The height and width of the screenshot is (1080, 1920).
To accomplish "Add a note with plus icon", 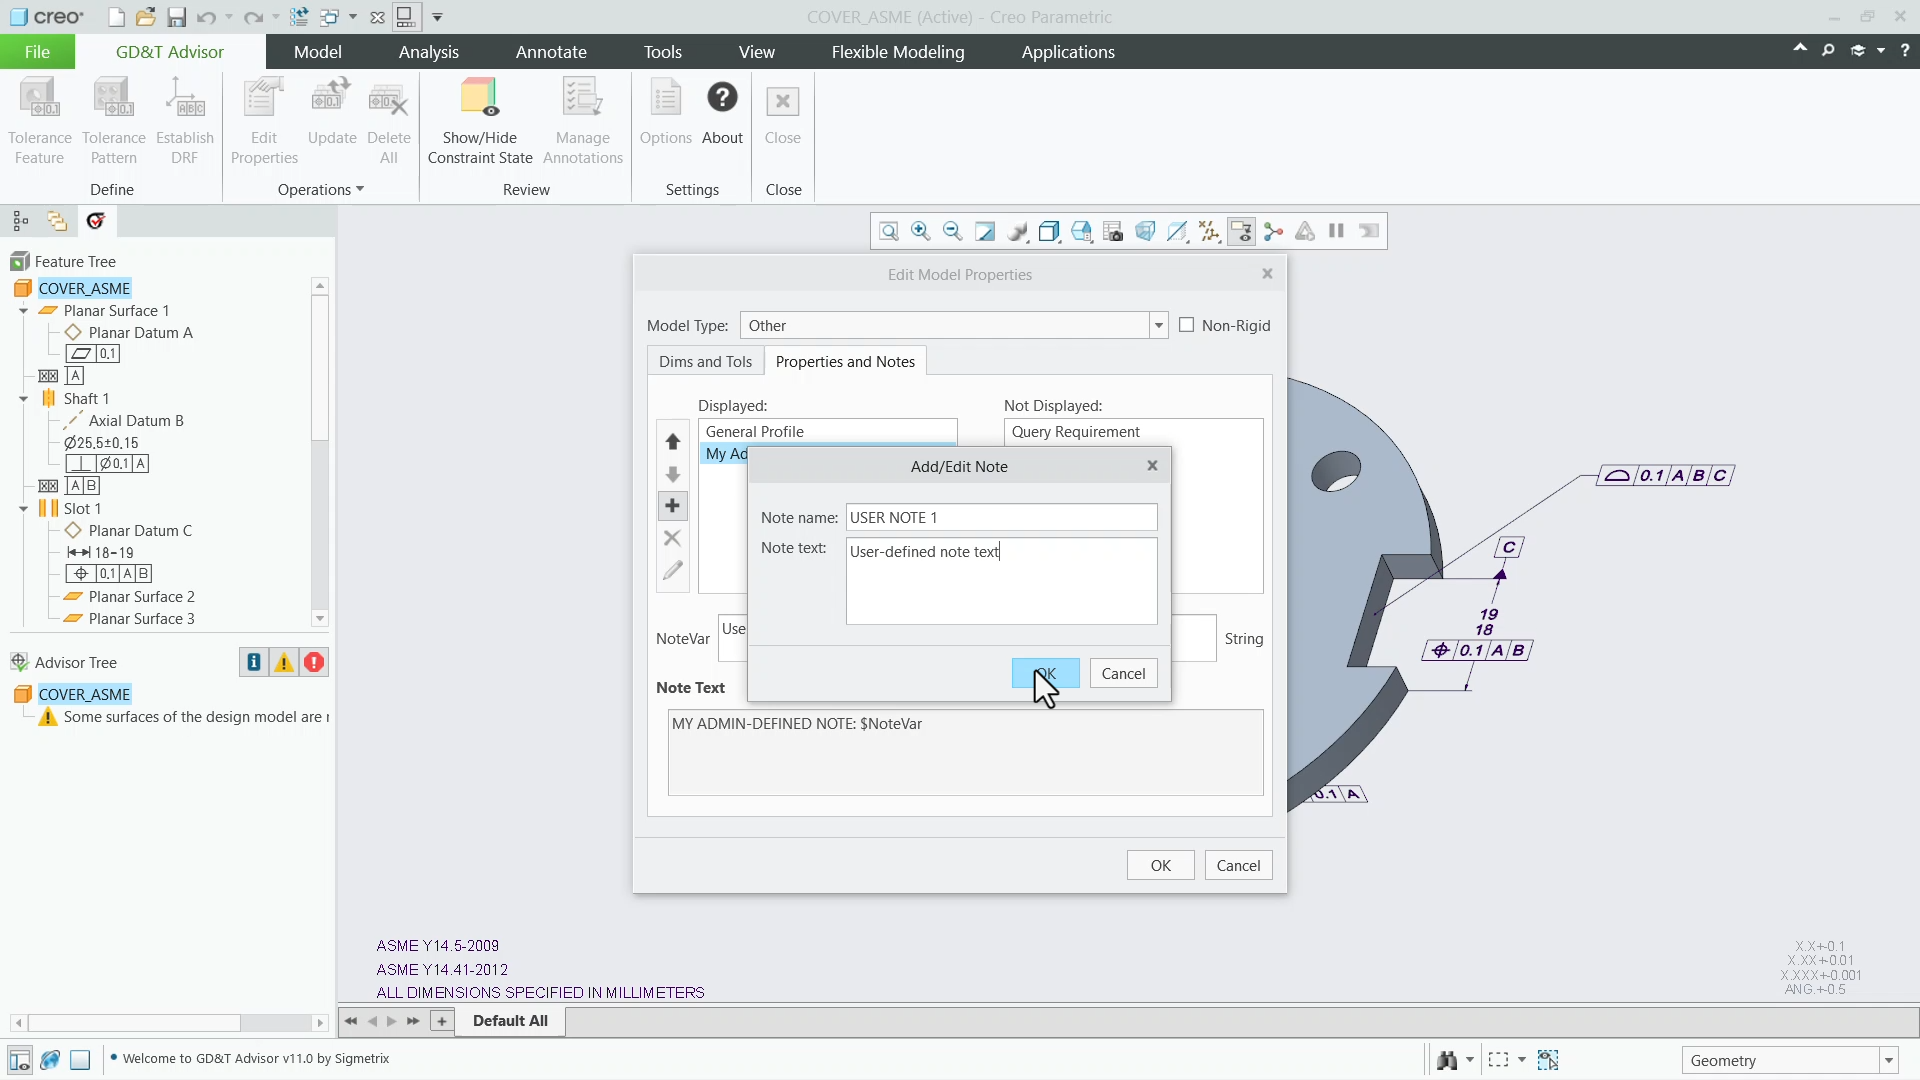I will (672, 506).
